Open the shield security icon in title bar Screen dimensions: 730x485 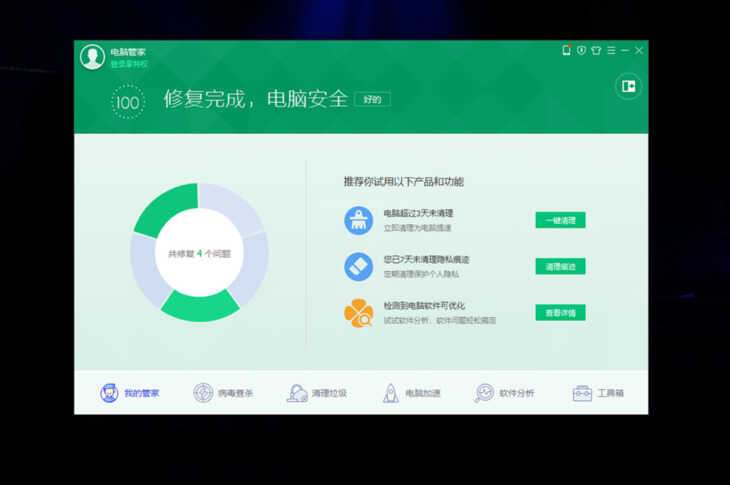581,50
